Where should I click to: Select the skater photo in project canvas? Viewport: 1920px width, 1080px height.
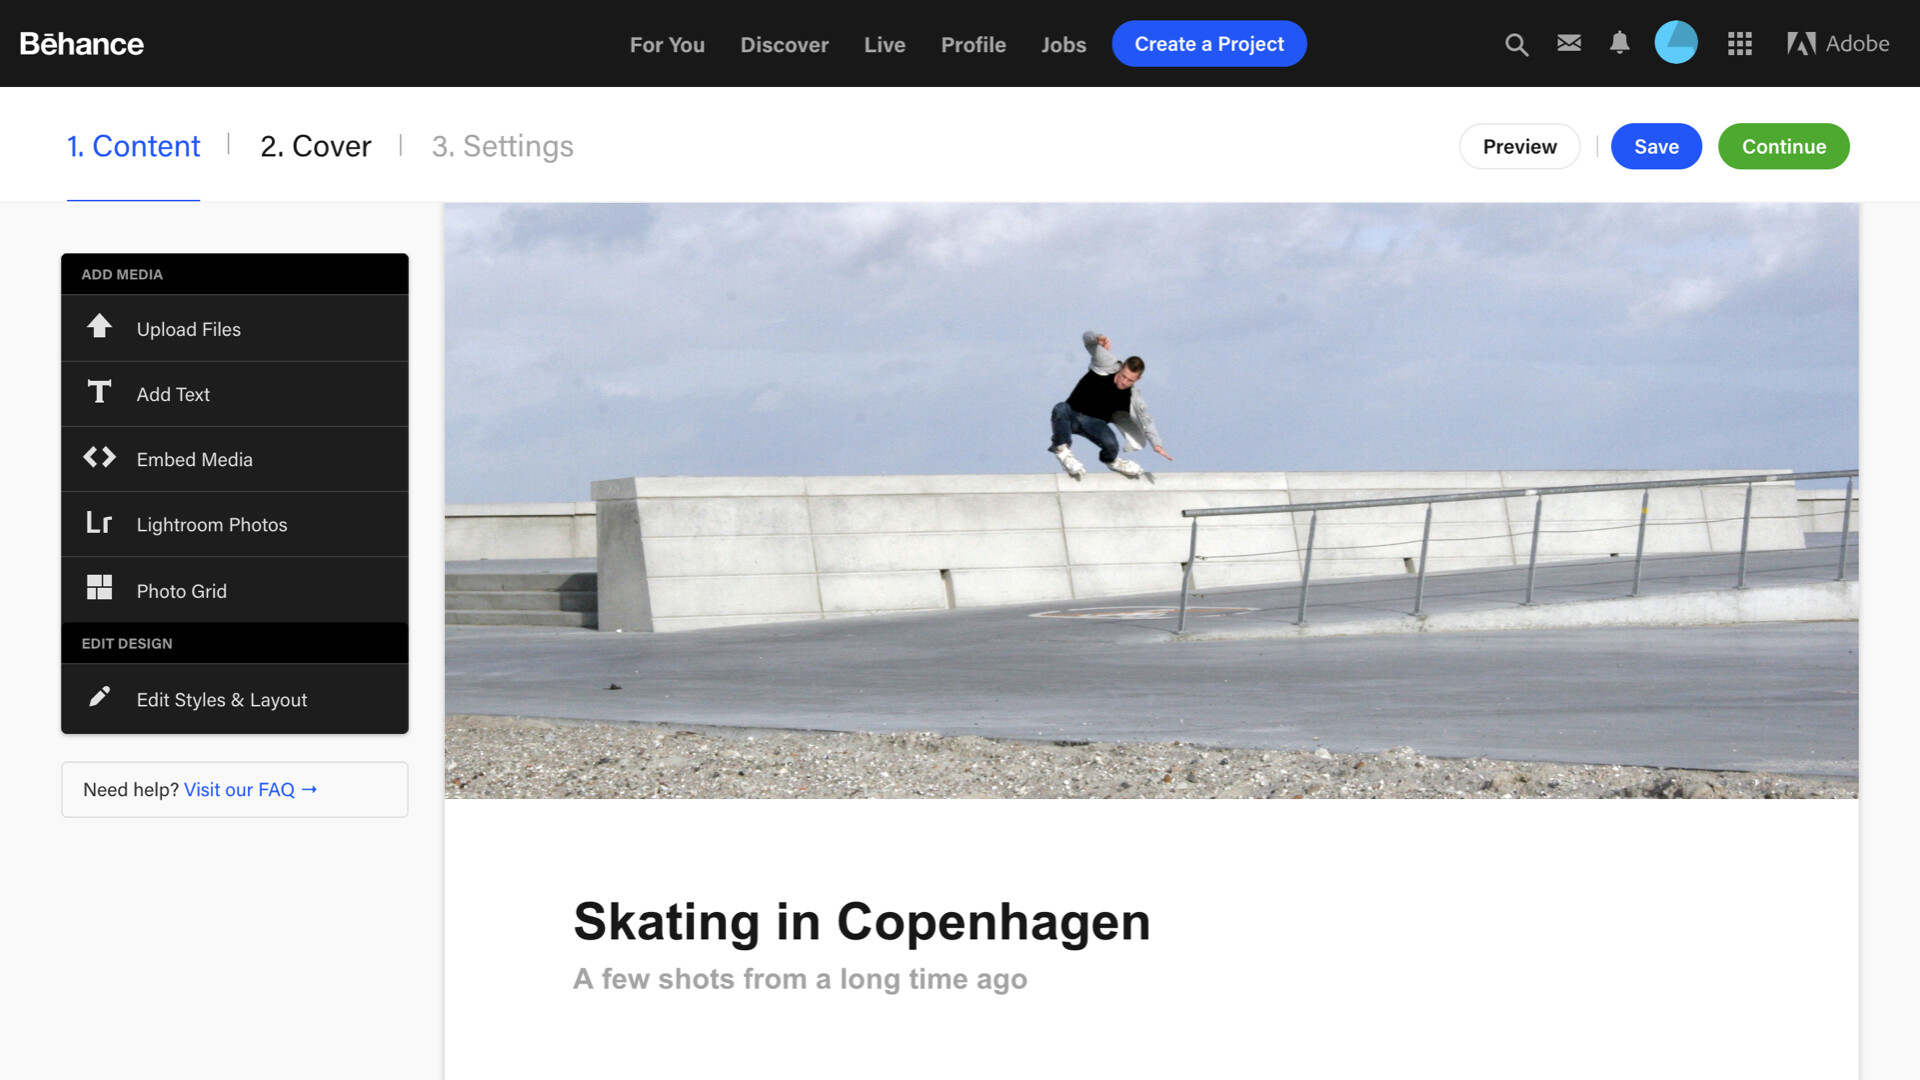[x=1151, y=501]
